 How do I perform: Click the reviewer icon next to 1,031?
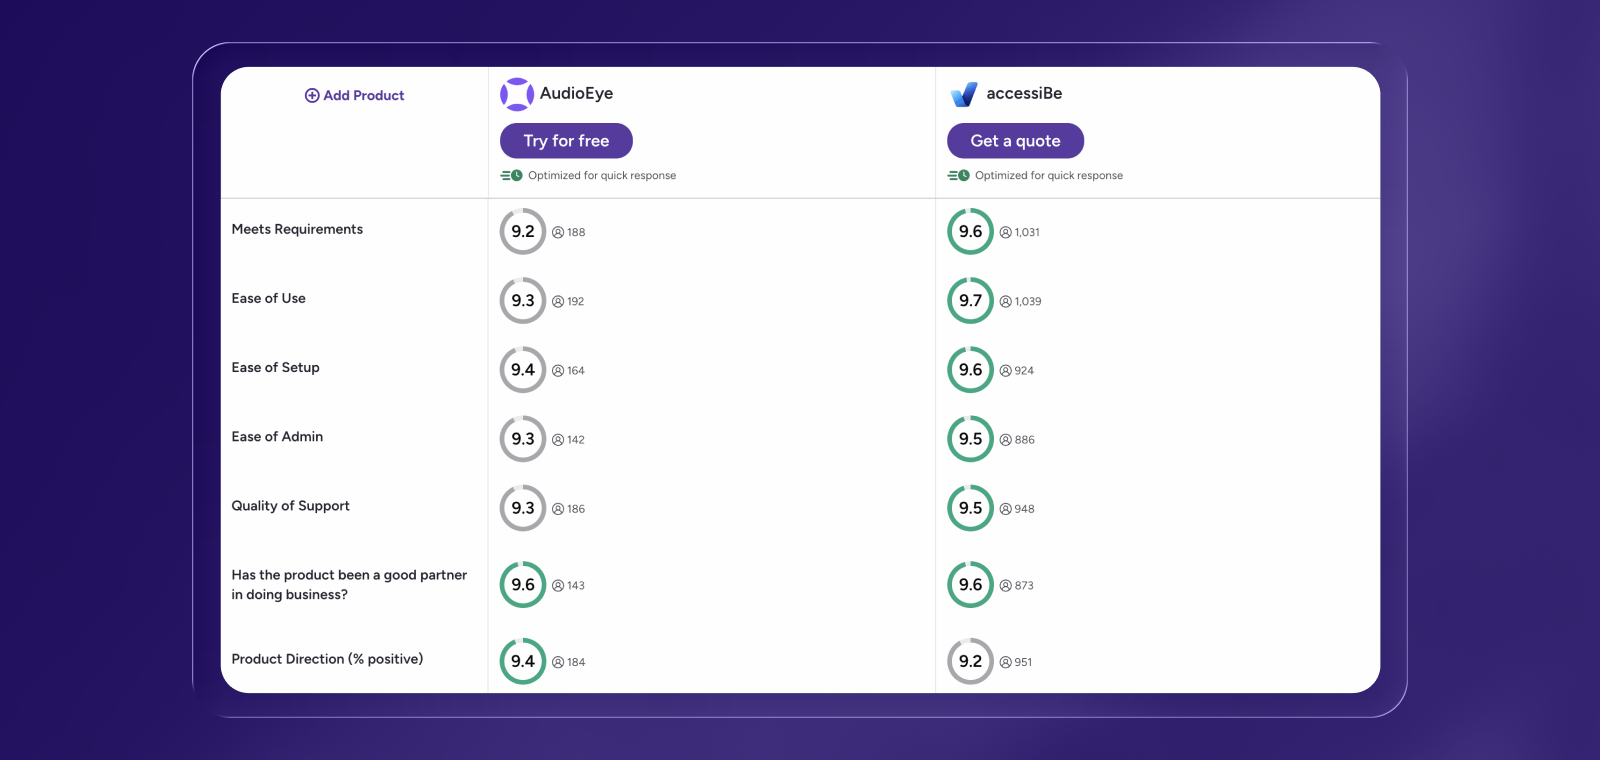pos(1003,232)
